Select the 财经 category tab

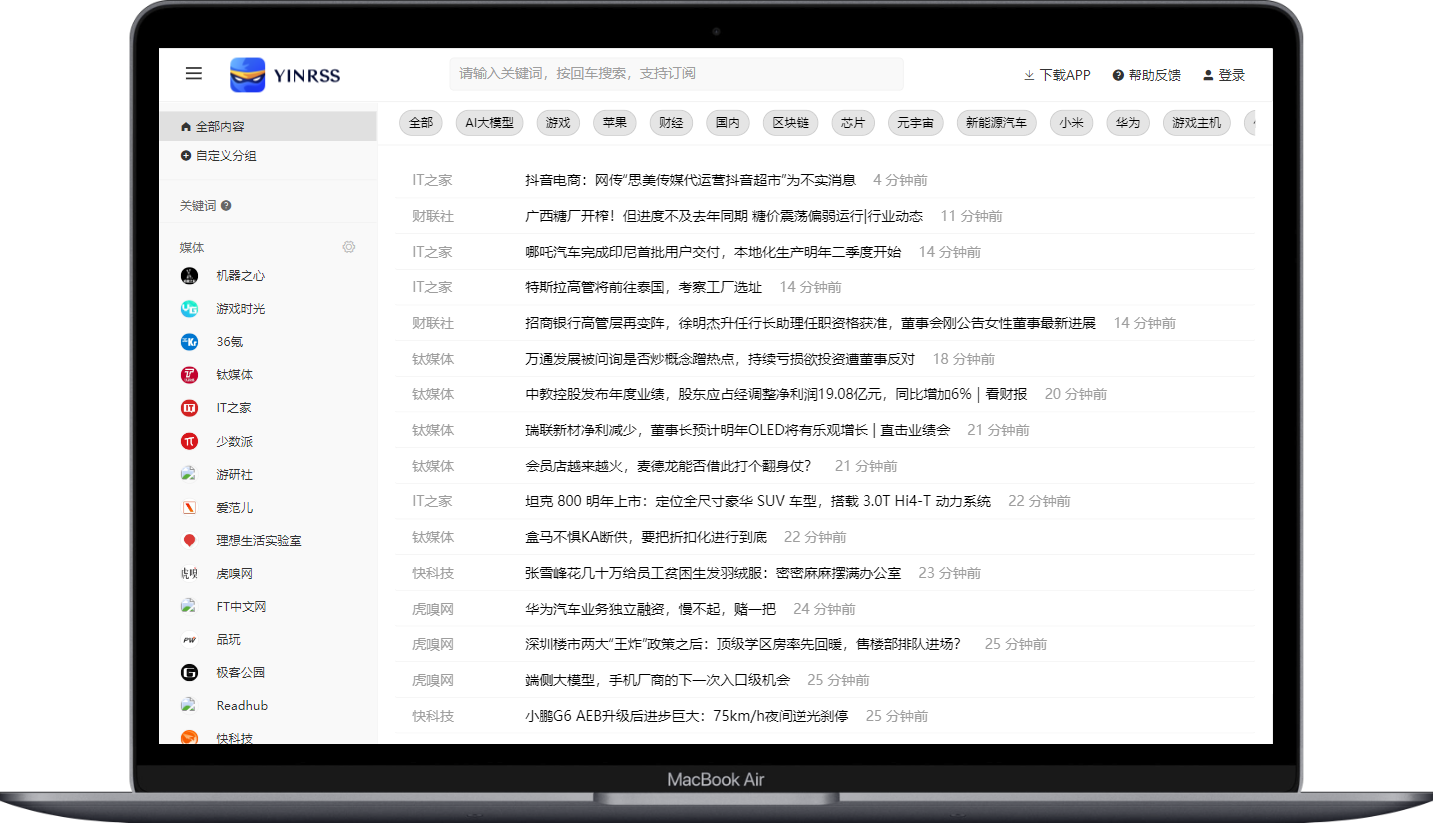[672, 123]
